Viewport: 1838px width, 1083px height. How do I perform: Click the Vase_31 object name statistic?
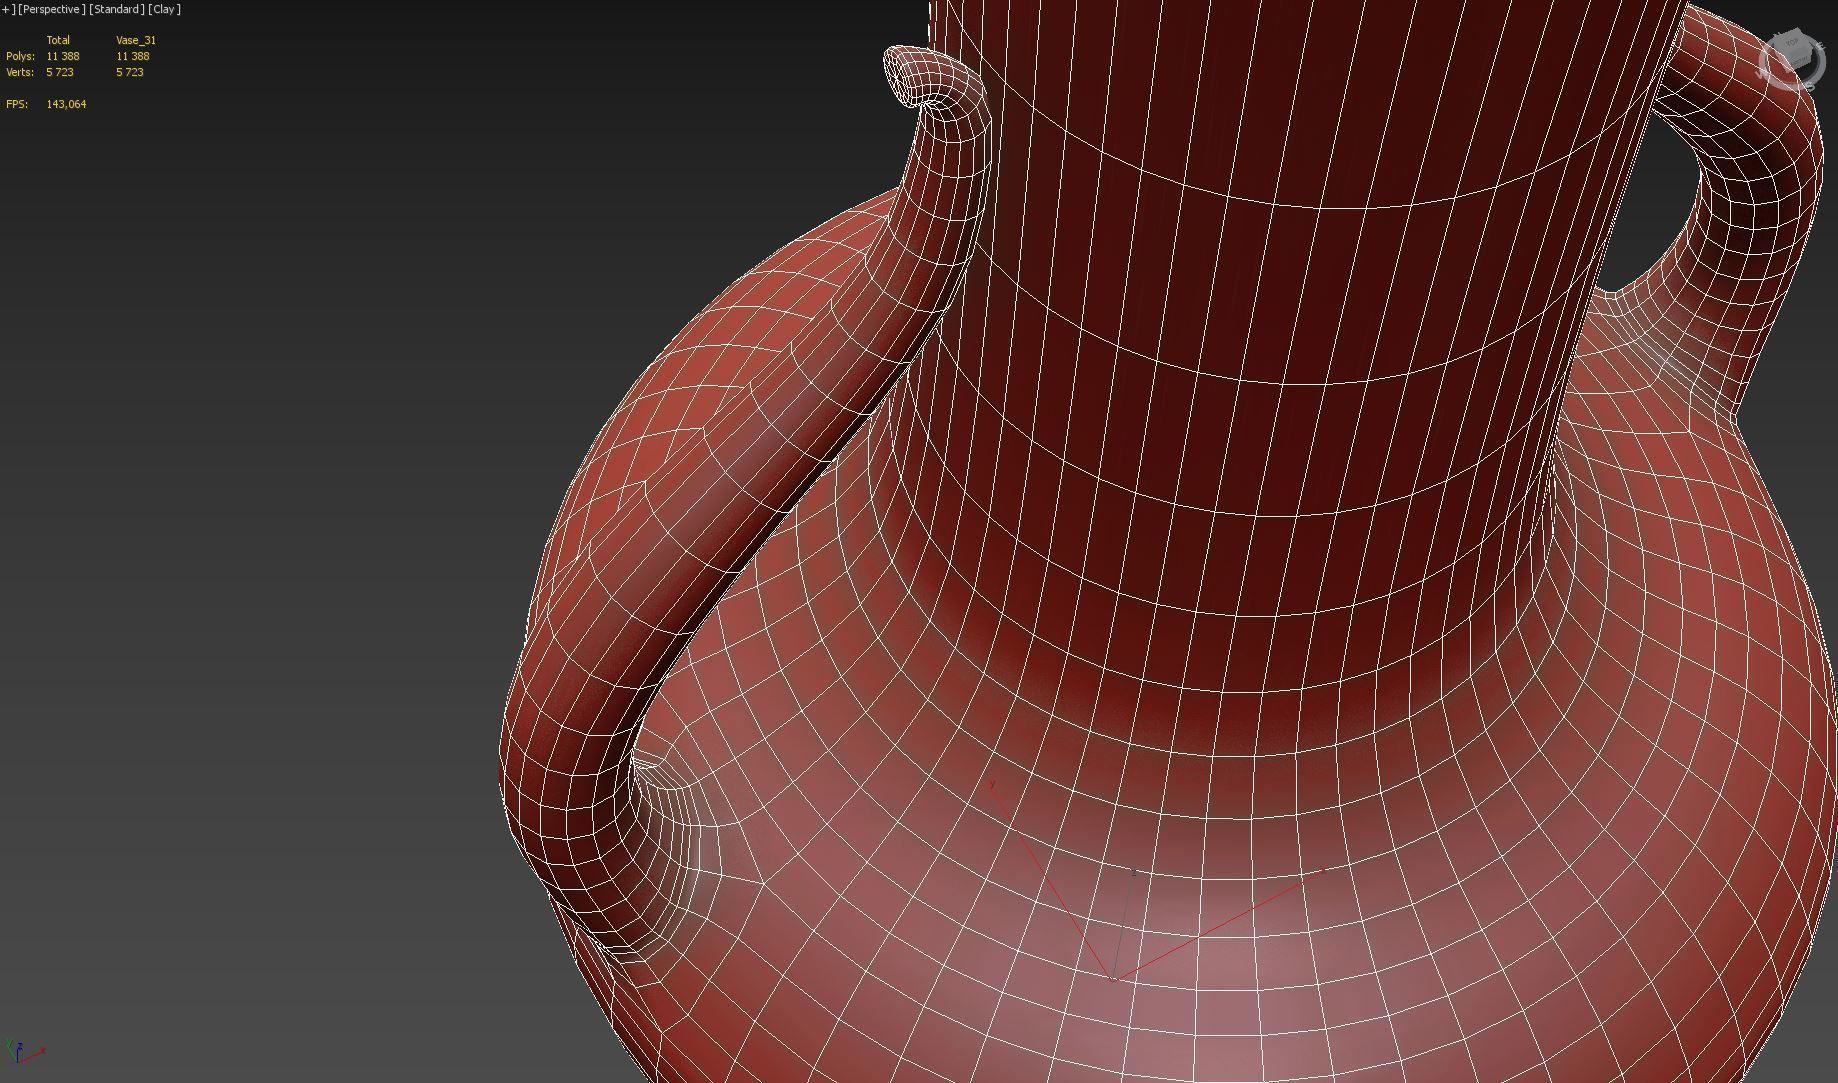136,40
